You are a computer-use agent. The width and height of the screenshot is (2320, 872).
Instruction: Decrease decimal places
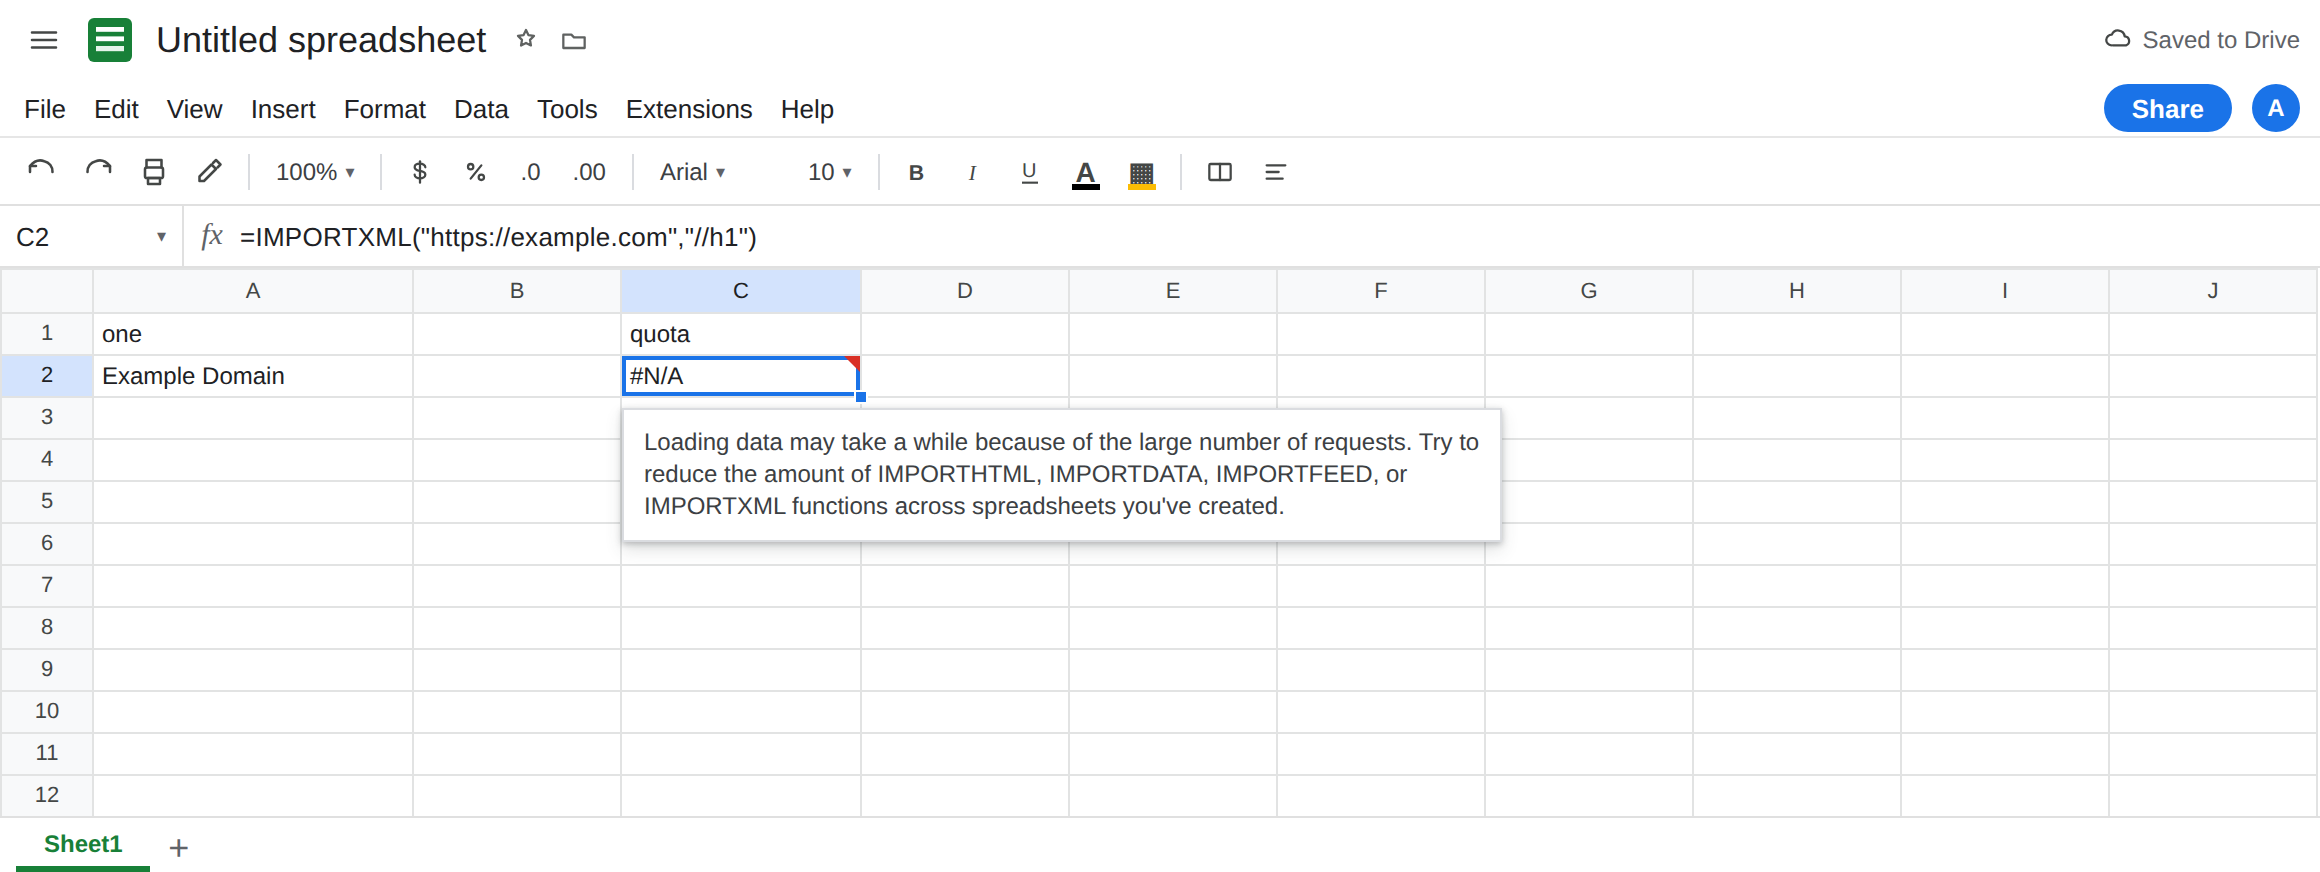(x=530, y=172)
